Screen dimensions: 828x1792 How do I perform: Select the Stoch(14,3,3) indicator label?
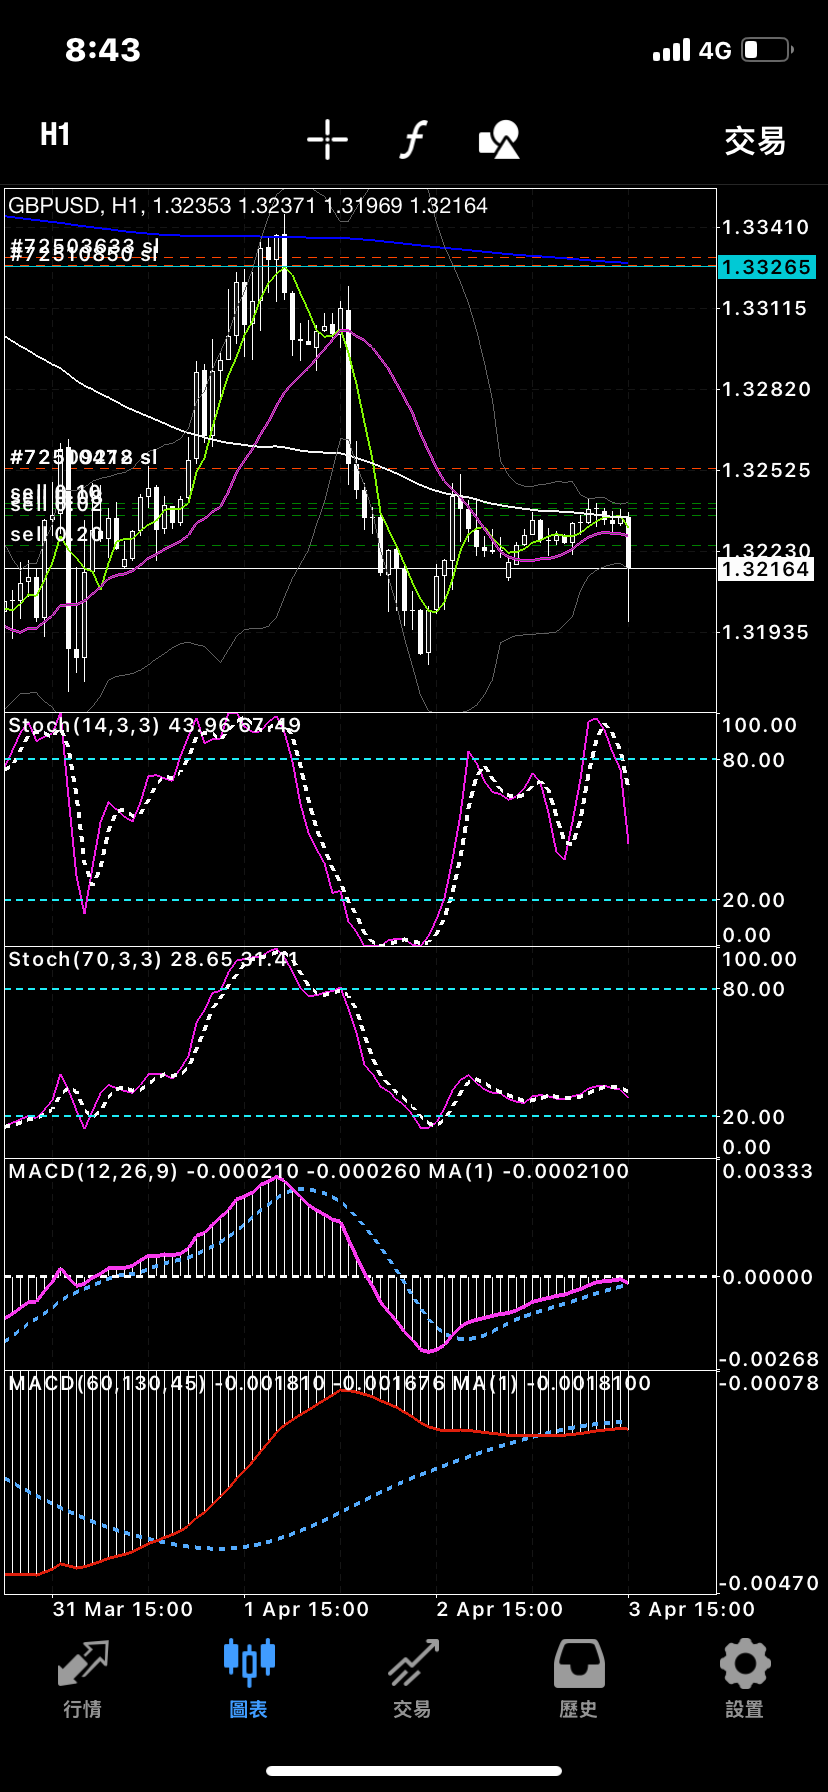tap(84, 725)
